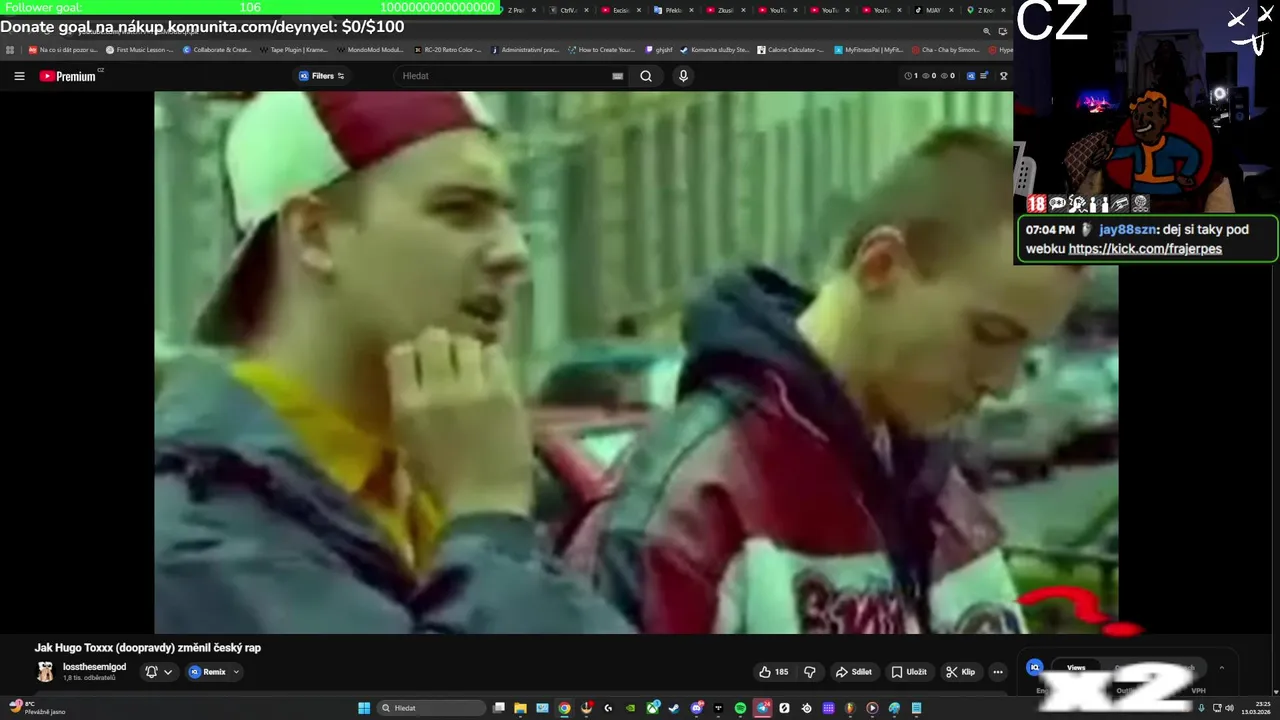Open Collaborate & Create bookmark

(x=217, y=49)
